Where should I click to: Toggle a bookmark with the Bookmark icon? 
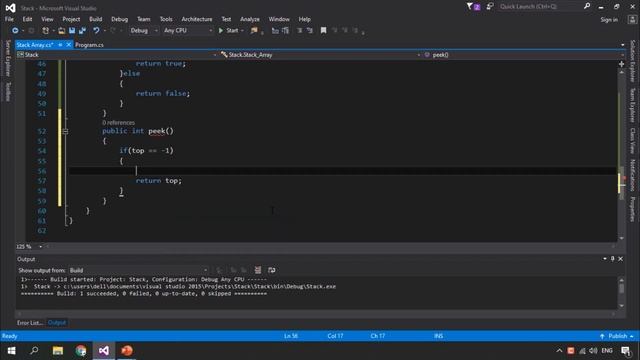(323, 31)
